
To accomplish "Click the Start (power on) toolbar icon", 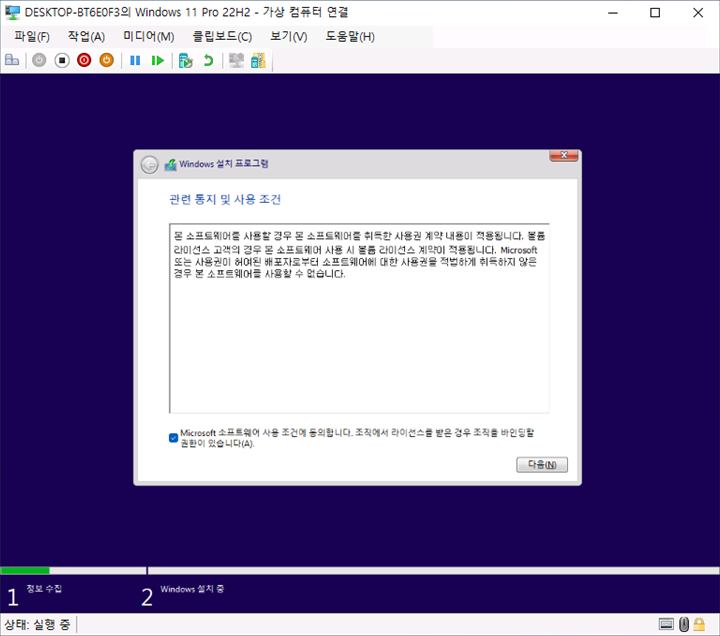I will [x=39, y=60].
